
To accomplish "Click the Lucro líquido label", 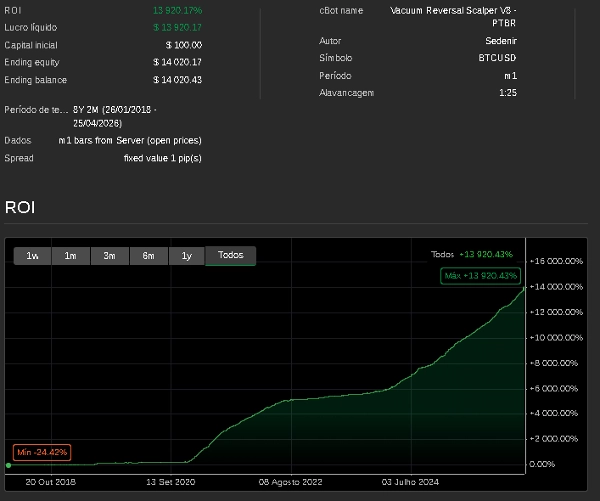I will tap(31, 28).
